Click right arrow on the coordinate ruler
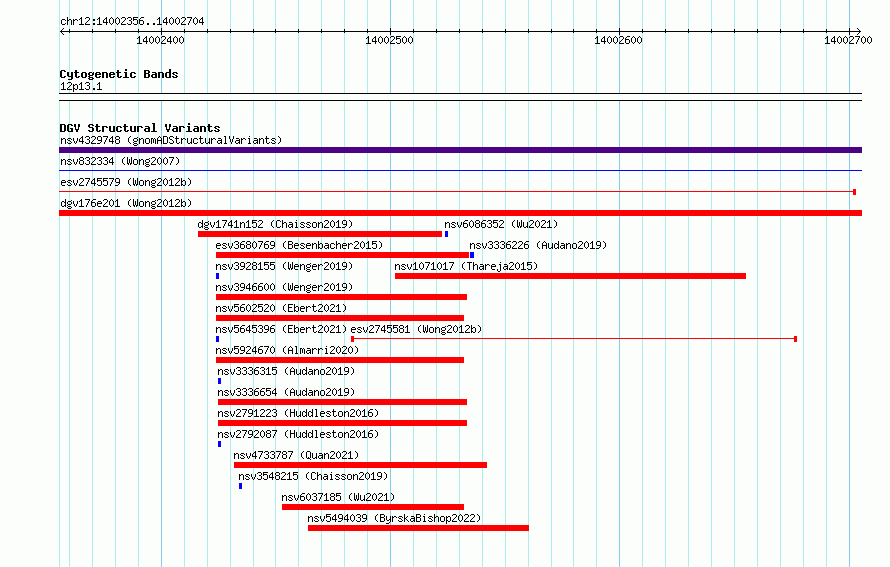 coord(858,31)
